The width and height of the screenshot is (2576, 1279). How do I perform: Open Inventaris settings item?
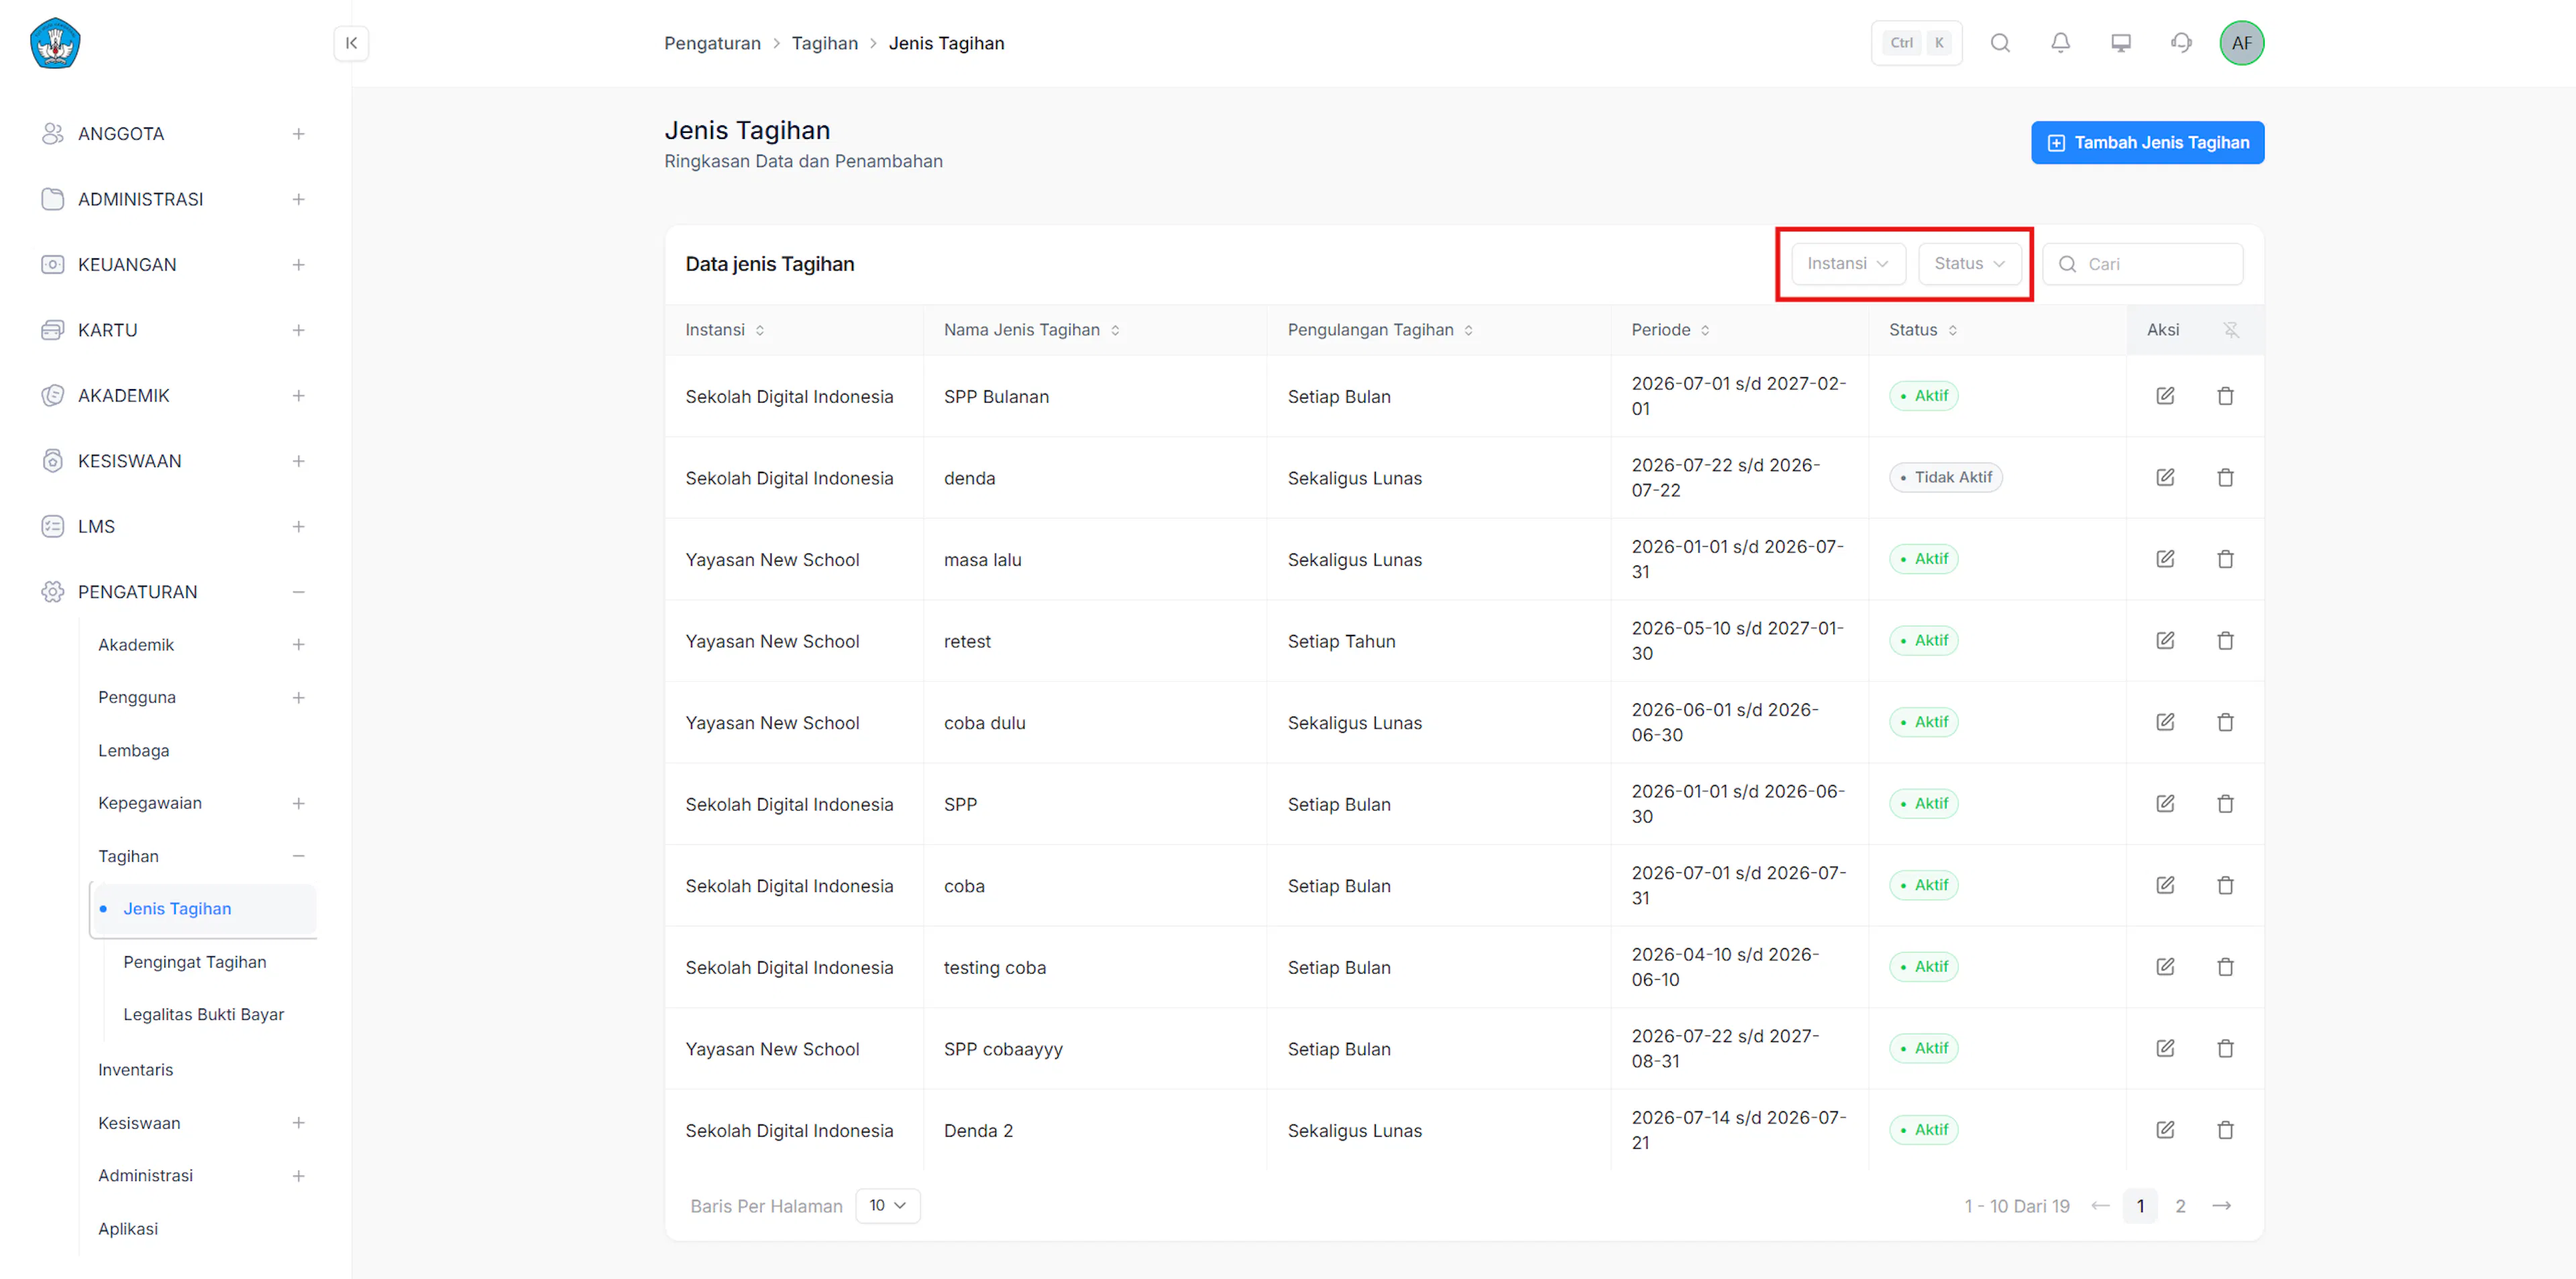tap(135, 1070)
